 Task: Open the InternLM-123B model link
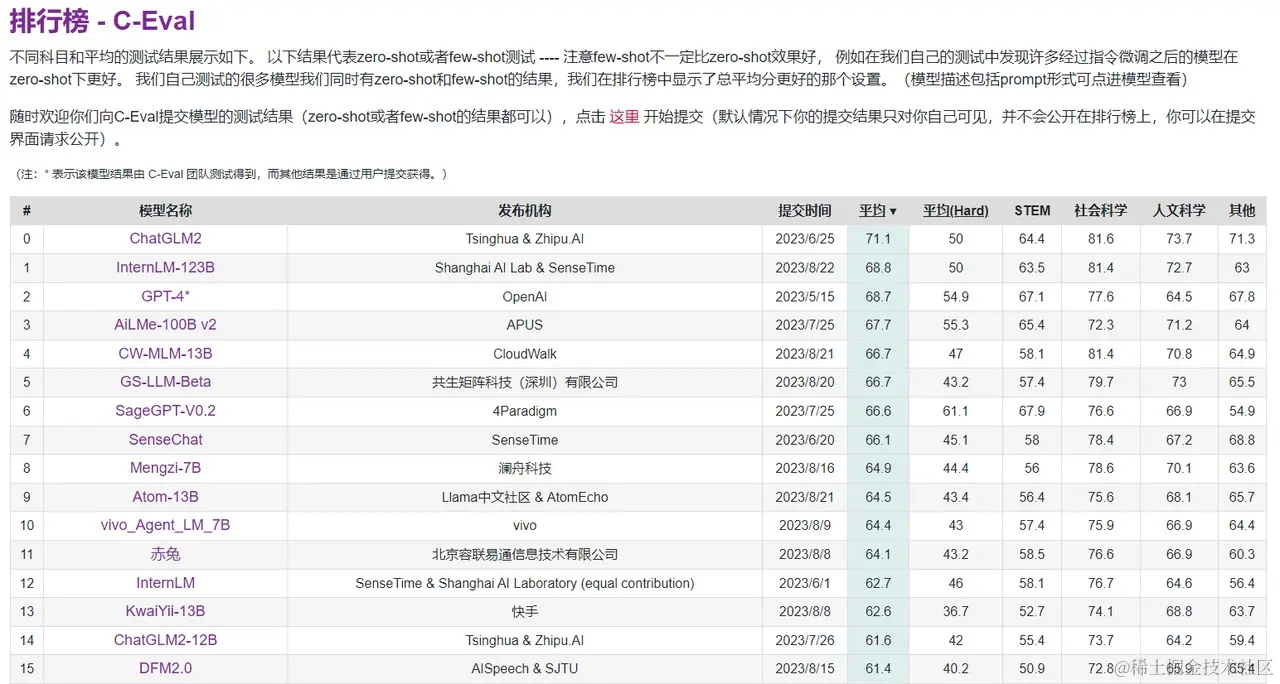[x=165, y=268]
